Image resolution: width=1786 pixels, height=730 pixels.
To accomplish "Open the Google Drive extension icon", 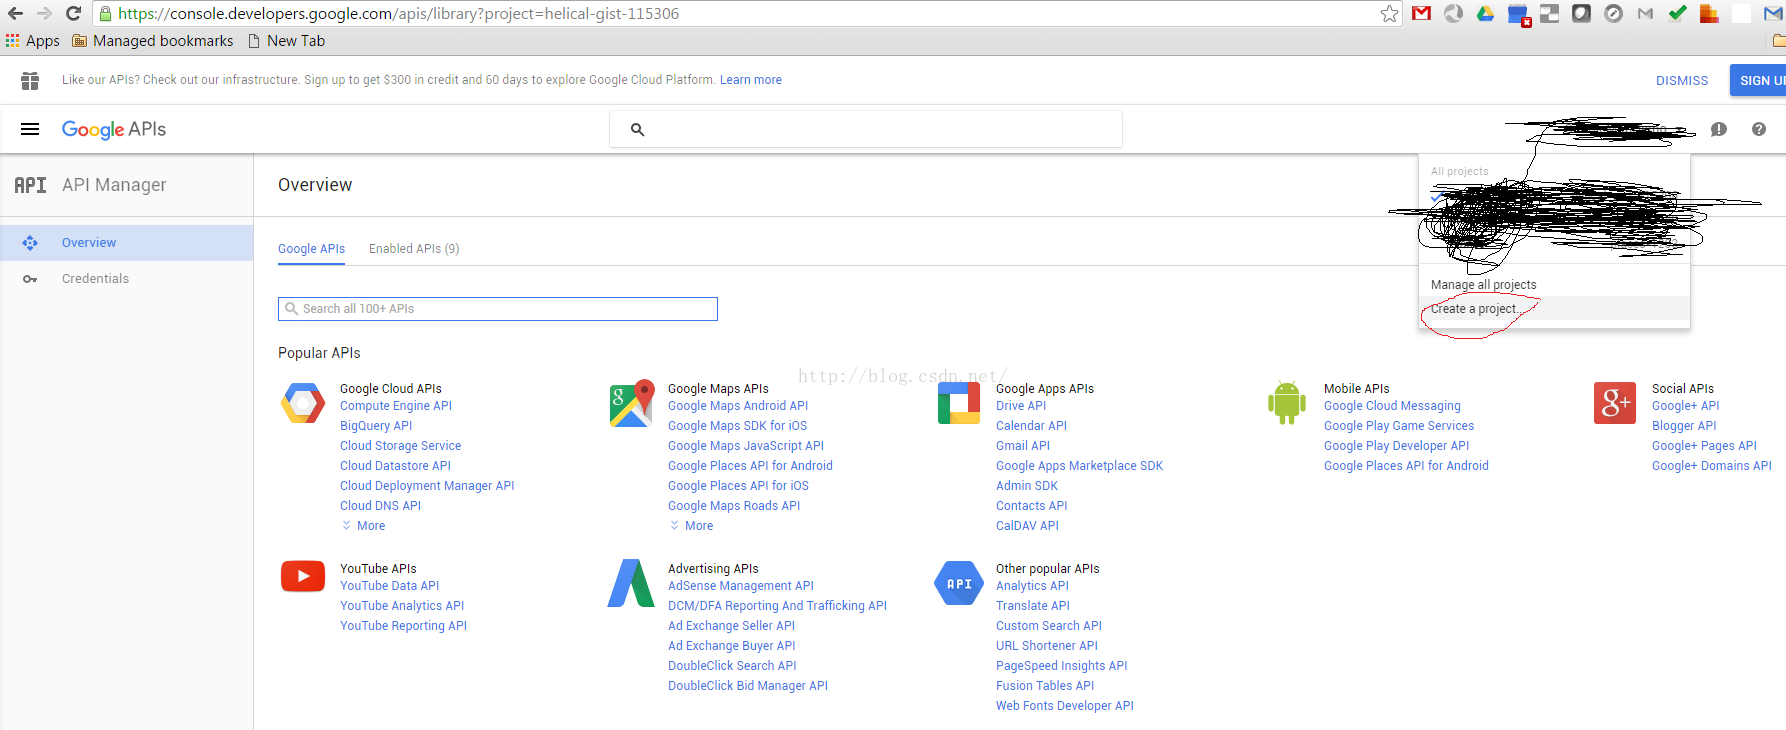I will tap(1485, 13).
